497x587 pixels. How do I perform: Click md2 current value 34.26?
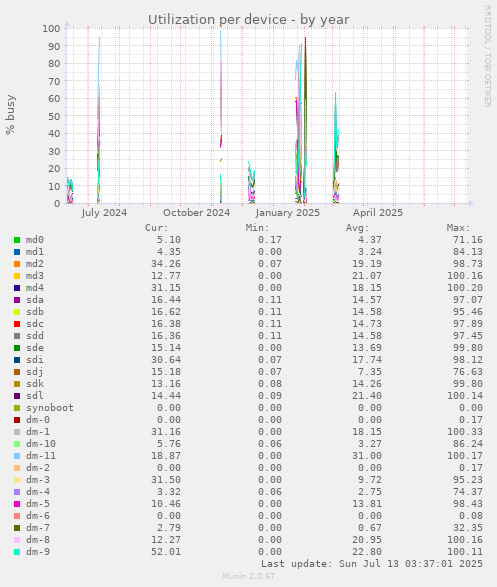[x=166, y=264]
